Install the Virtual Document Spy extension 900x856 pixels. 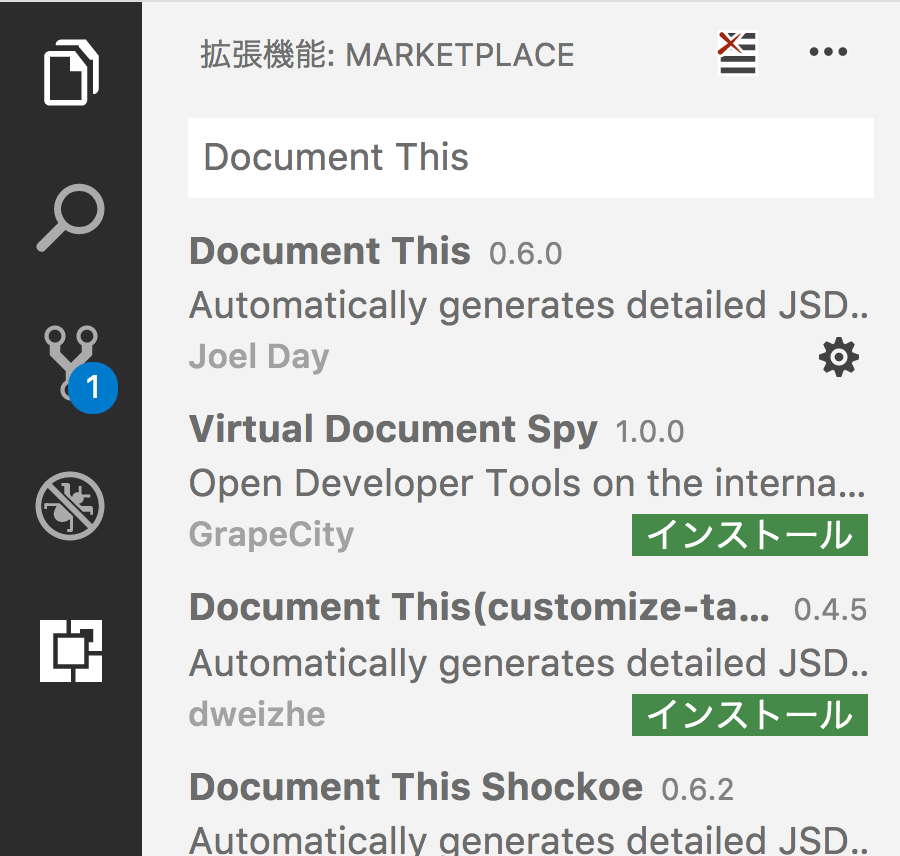point(750,535)
